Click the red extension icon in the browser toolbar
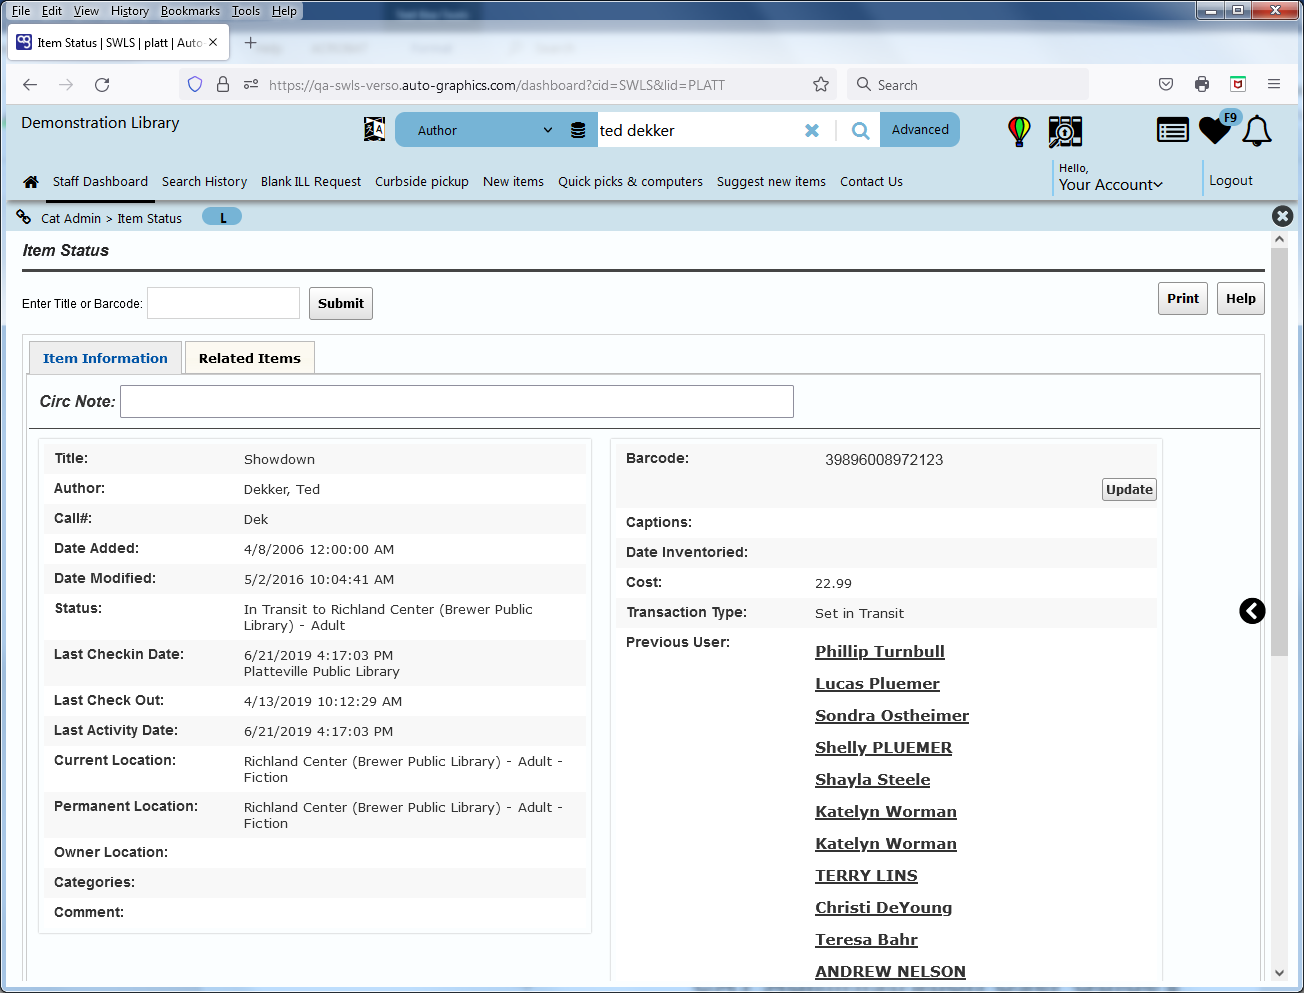1304x993 pixels. pyautogui.click(x=1238, y=85)
